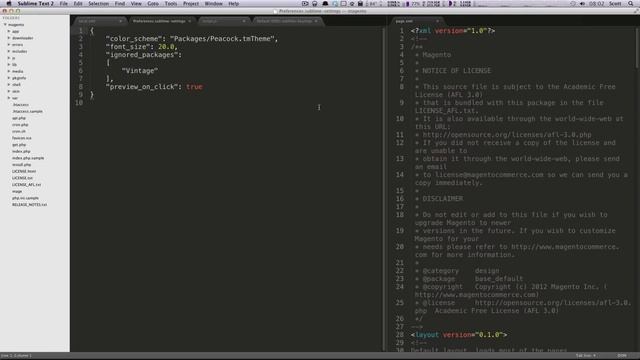Open the Sublime Text 2 application menu
Screen dimensions: 640x360
coord(36,3)
